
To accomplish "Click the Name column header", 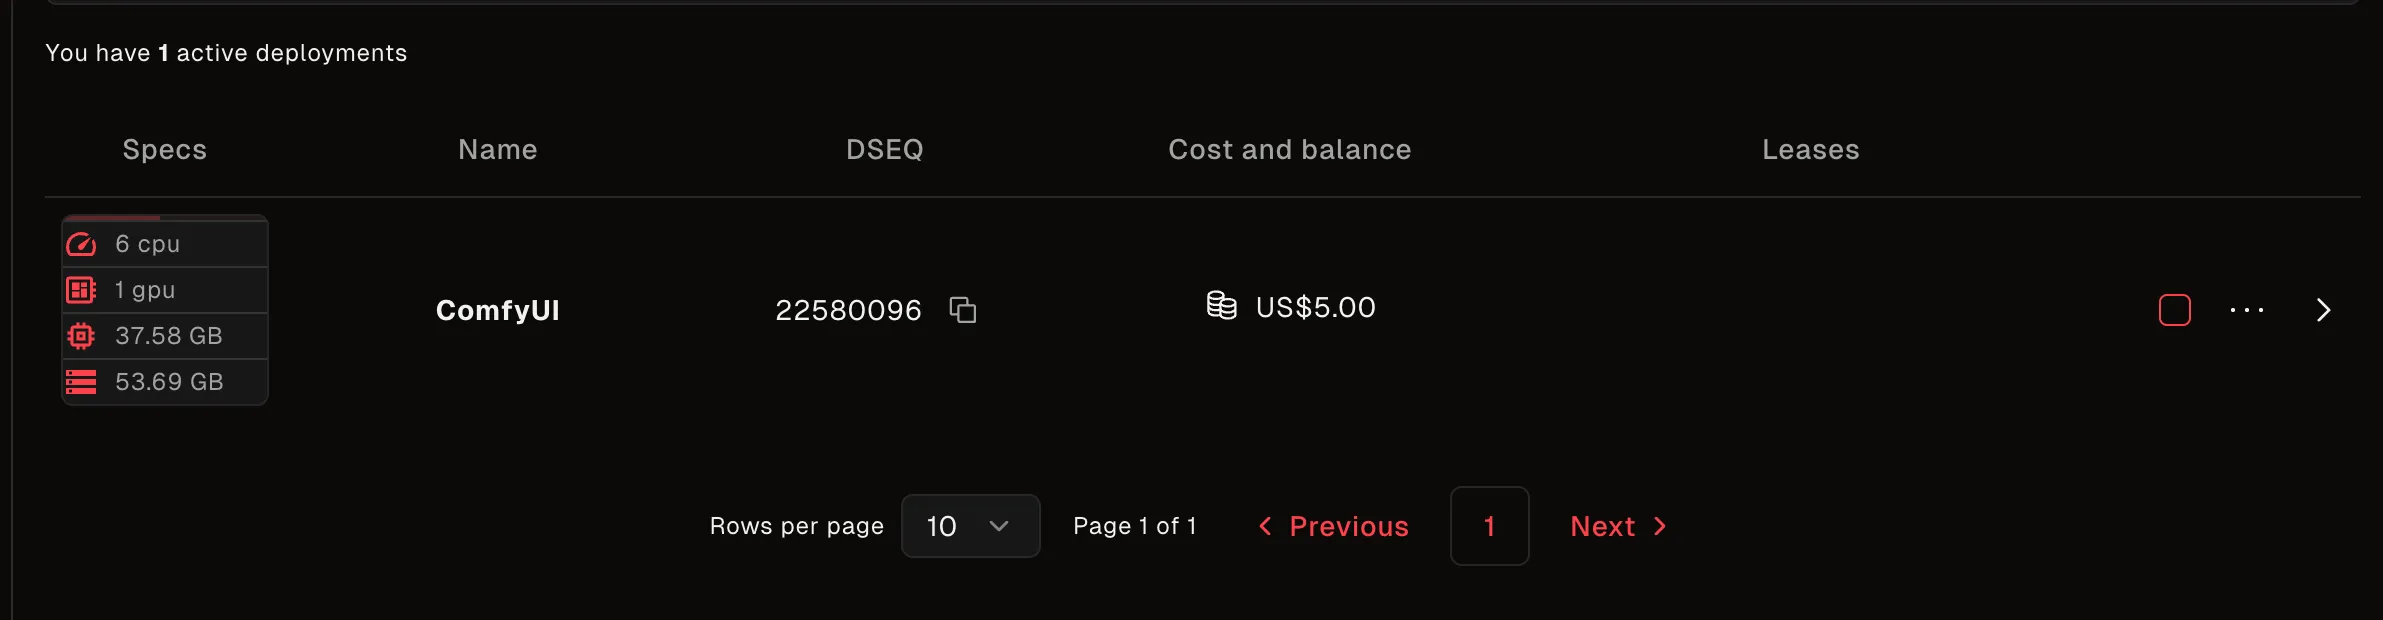I will (x=498, y=150).
